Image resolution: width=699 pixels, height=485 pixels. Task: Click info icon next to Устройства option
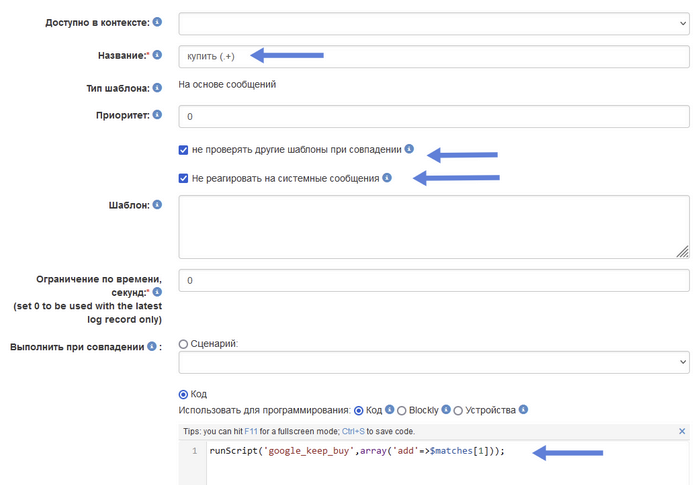(x=523, y=409)
